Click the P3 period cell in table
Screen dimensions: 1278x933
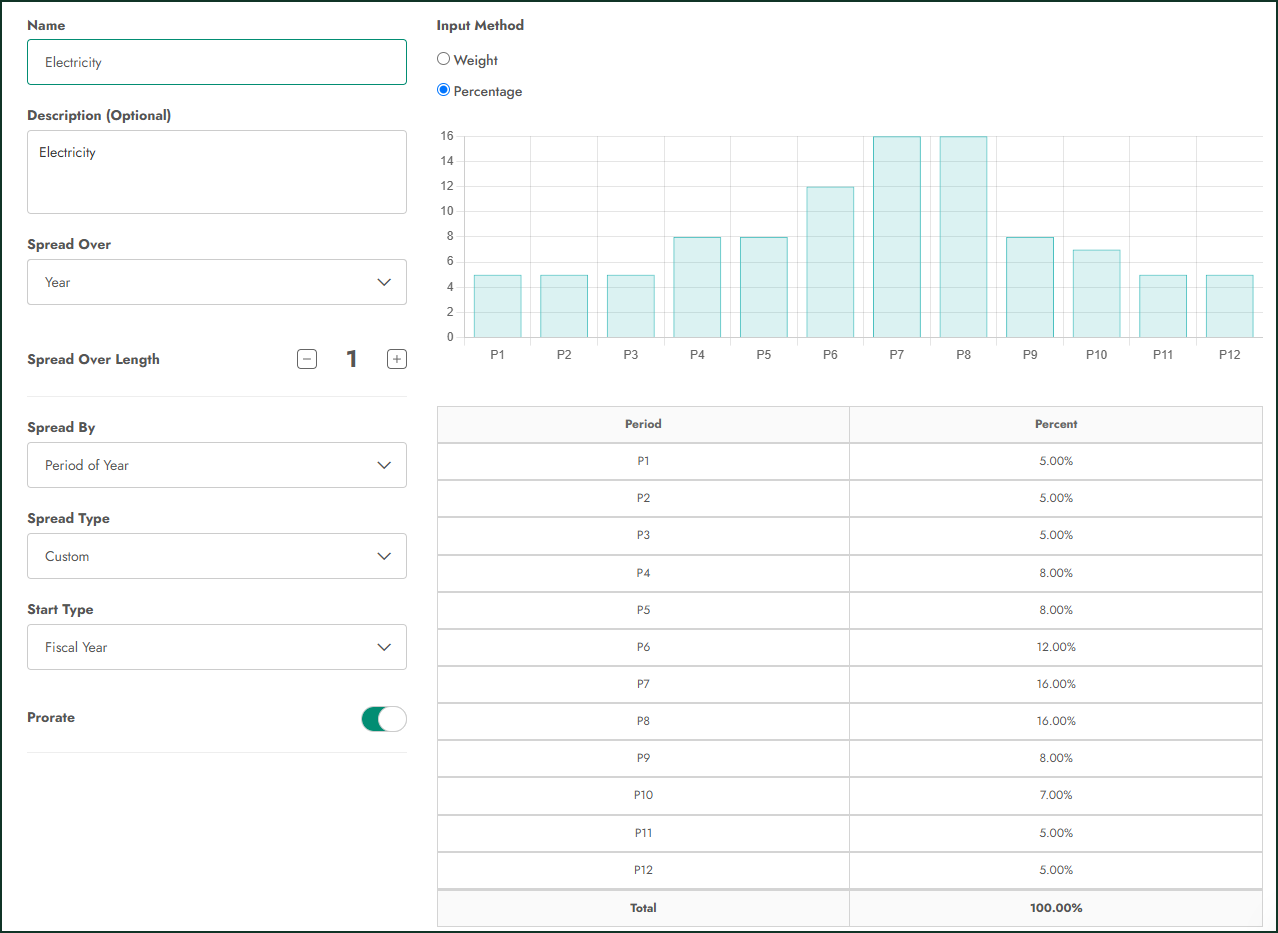pyautogui.click(x=643, y=535)
